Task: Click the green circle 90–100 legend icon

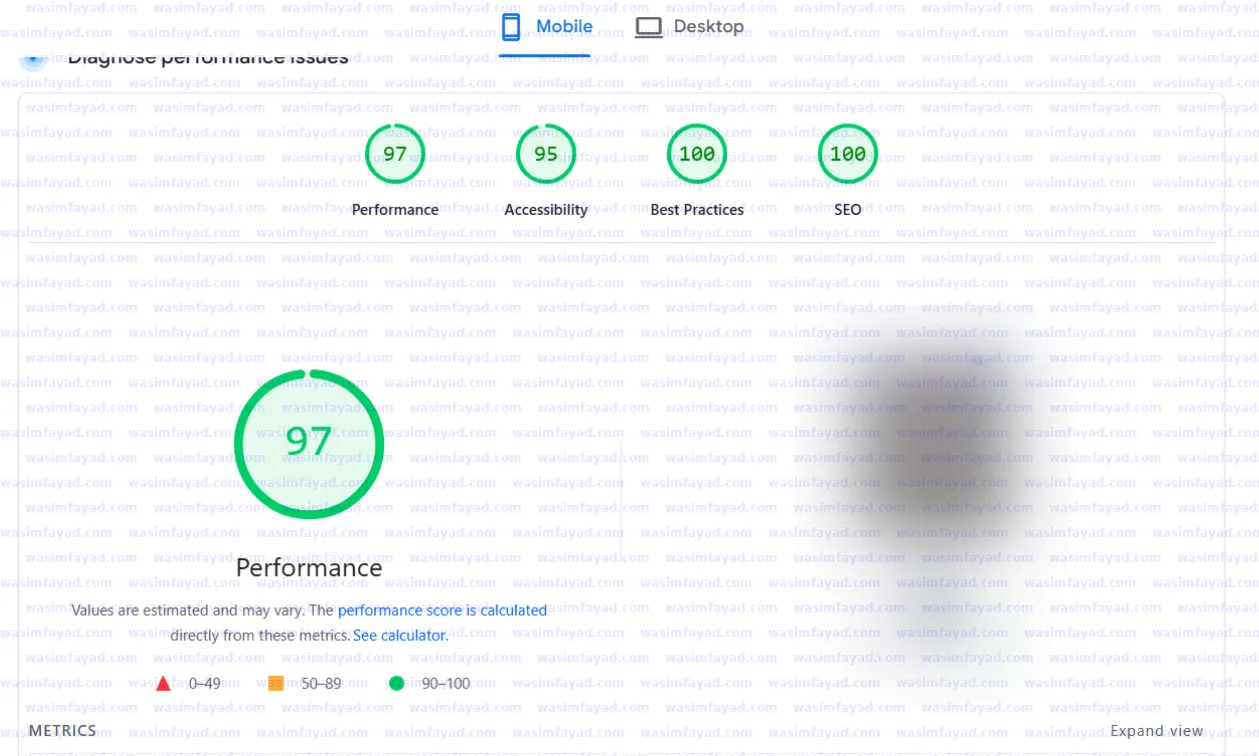Action: click(396, 684)
